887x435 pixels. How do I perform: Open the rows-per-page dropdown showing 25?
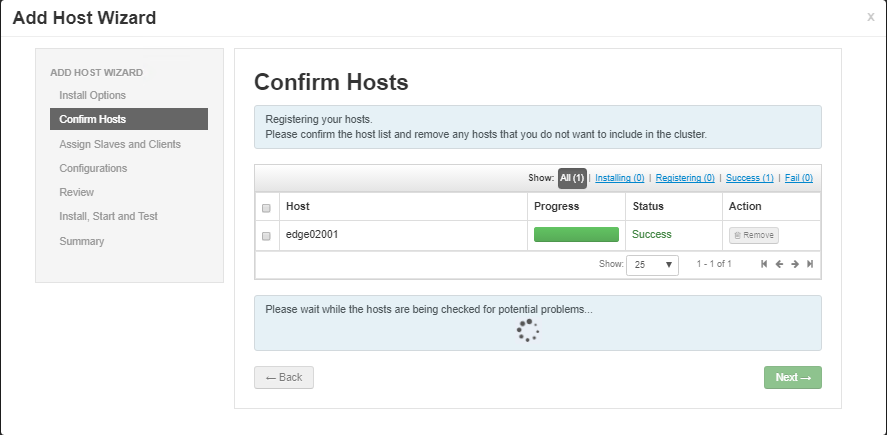(652, 265)
